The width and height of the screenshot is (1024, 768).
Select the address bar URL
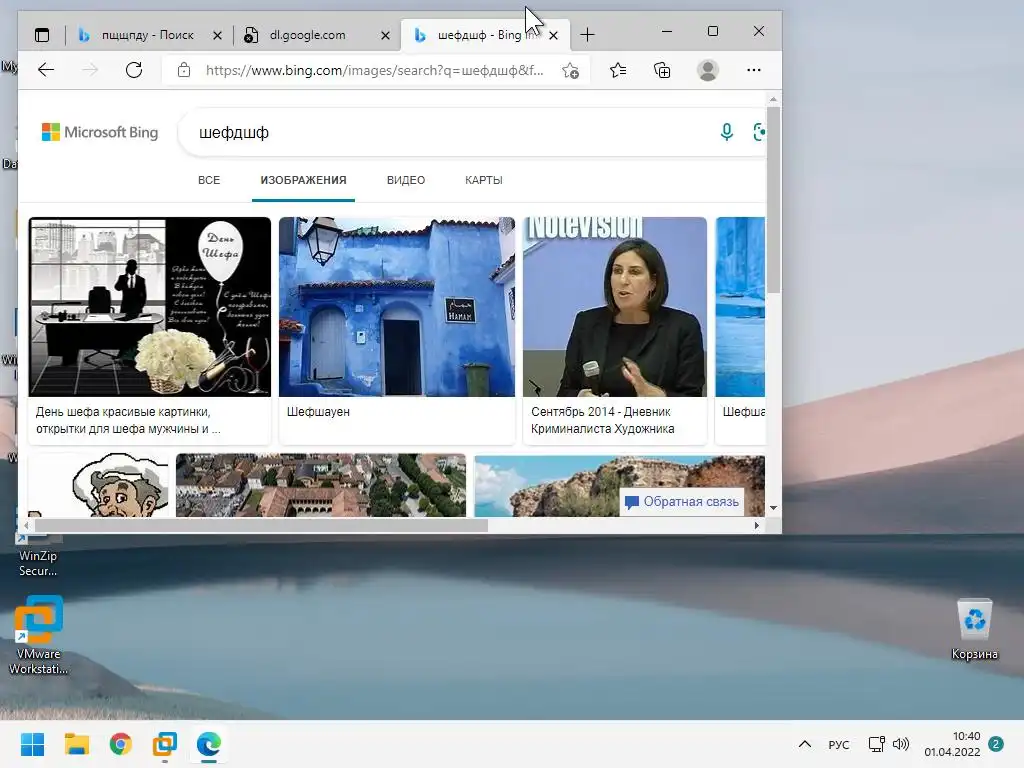(374, 71)
